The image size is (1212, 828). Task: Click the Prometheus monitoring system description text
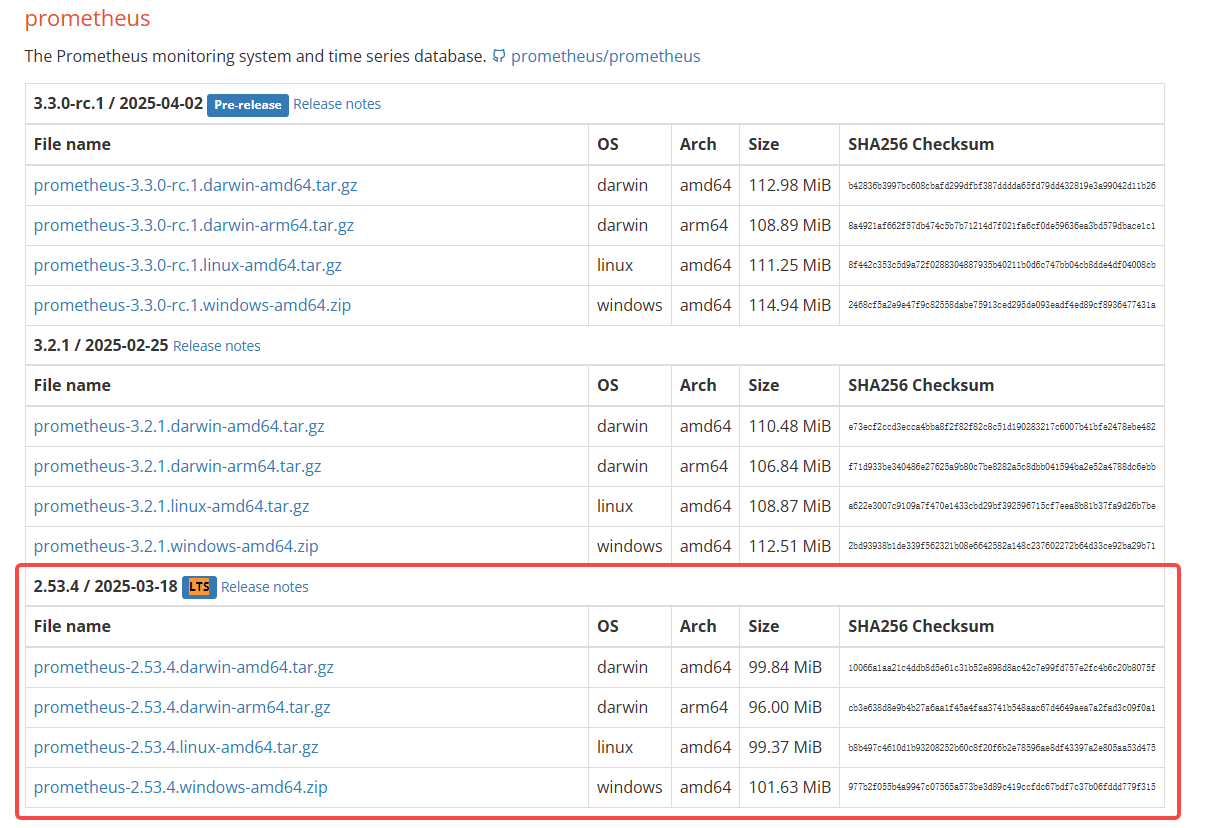pos(256,56)
